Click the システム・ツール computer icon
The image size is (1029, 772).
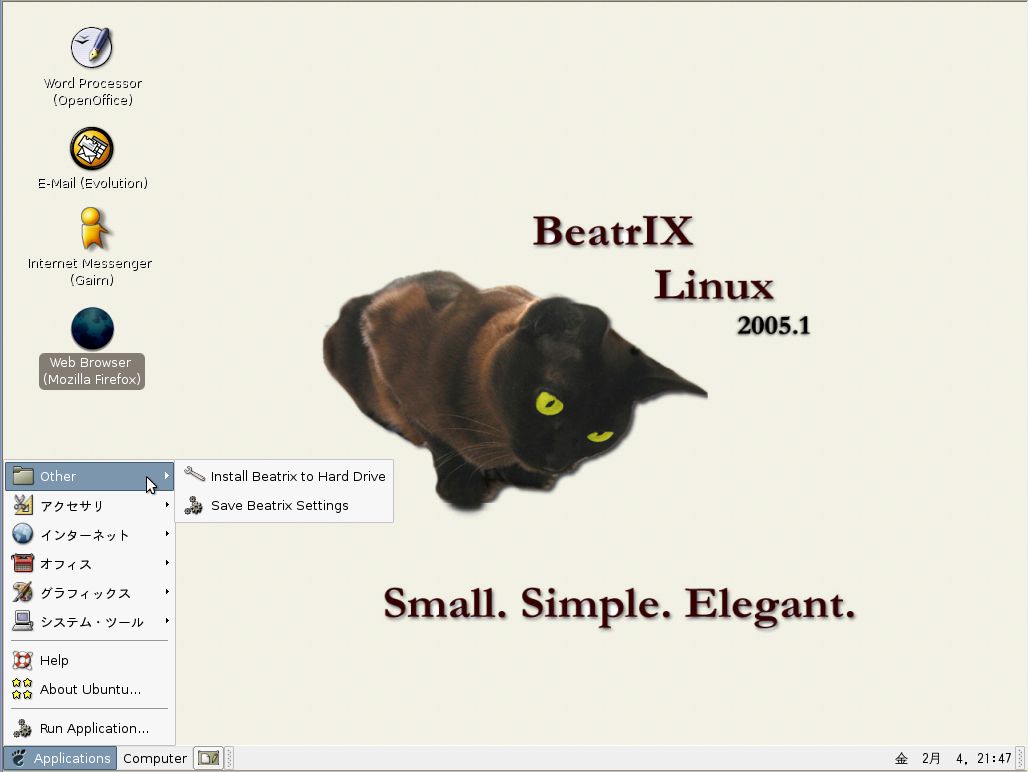click(23, 621)
